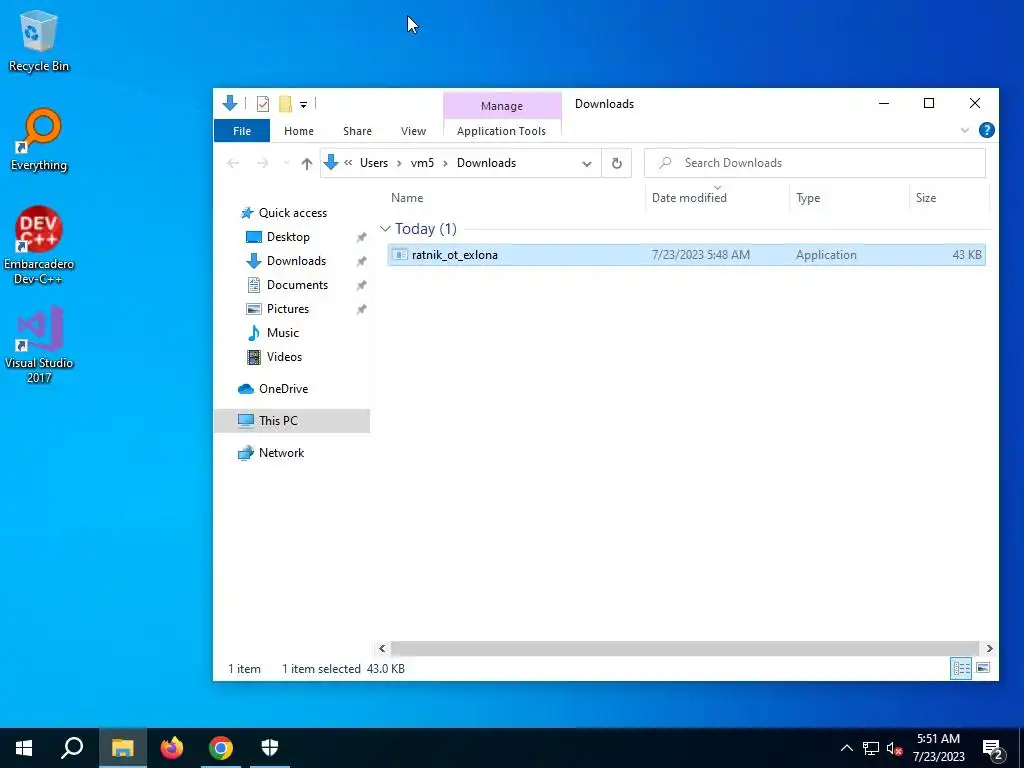Screen dimensions: 1024x768
Task: Open the Recent locations dropdown arrow
Action: 285,163
